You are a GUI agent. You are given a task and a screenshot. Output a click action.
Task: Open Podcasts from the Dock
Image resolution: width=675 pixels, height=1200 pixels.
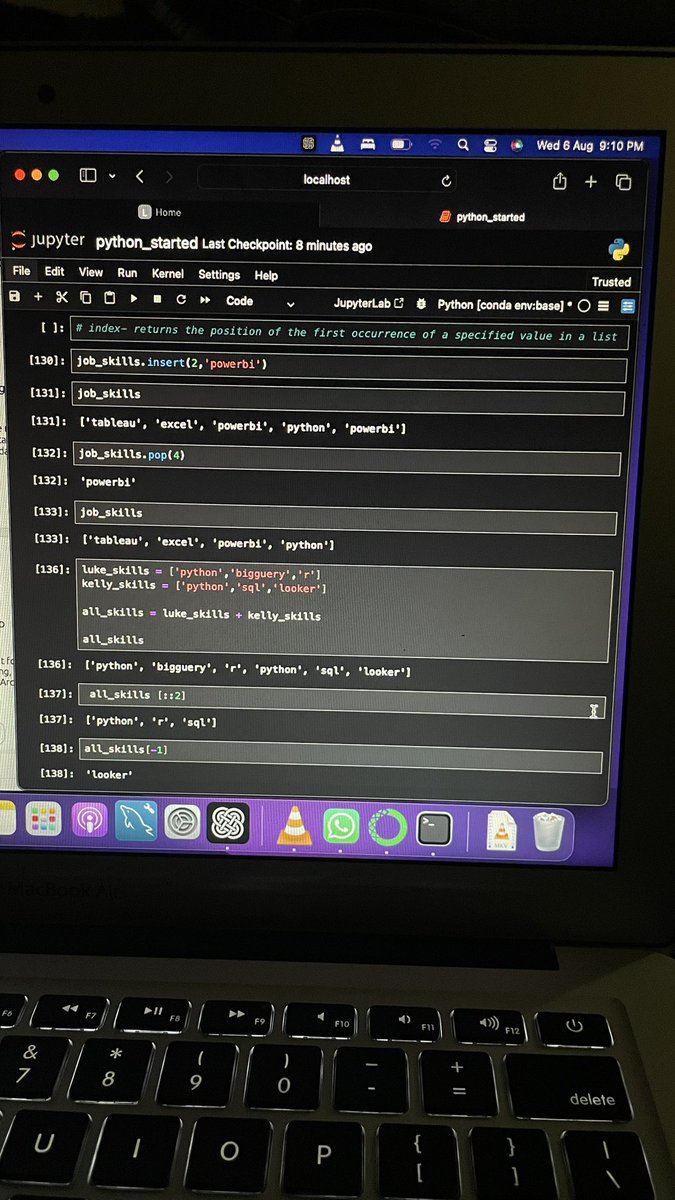pyautogui.click(x=90, y=821)
